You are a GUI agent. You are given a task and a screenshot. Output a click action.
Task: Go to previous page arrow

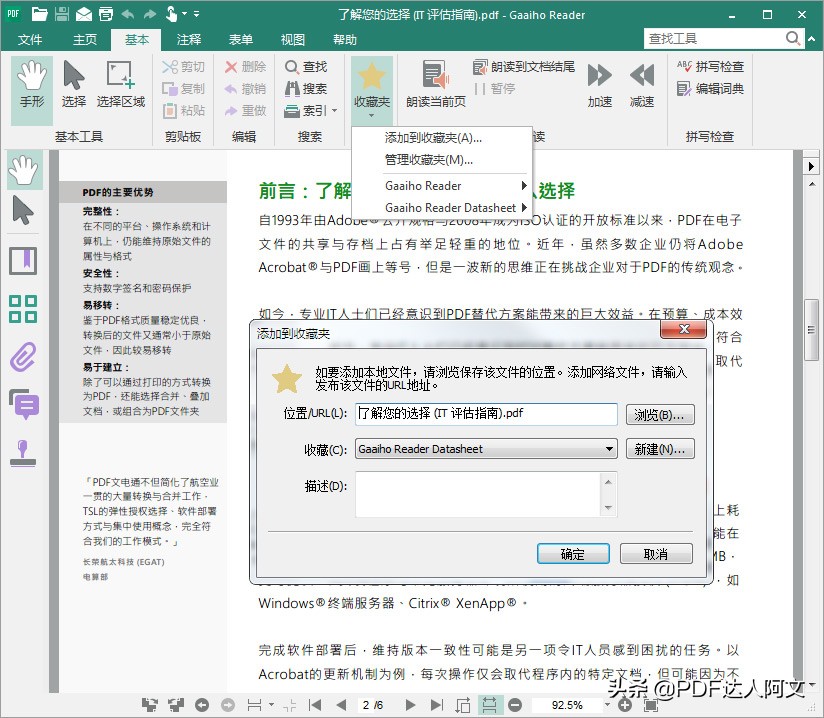pyautogui.click(x=341, y=705)
